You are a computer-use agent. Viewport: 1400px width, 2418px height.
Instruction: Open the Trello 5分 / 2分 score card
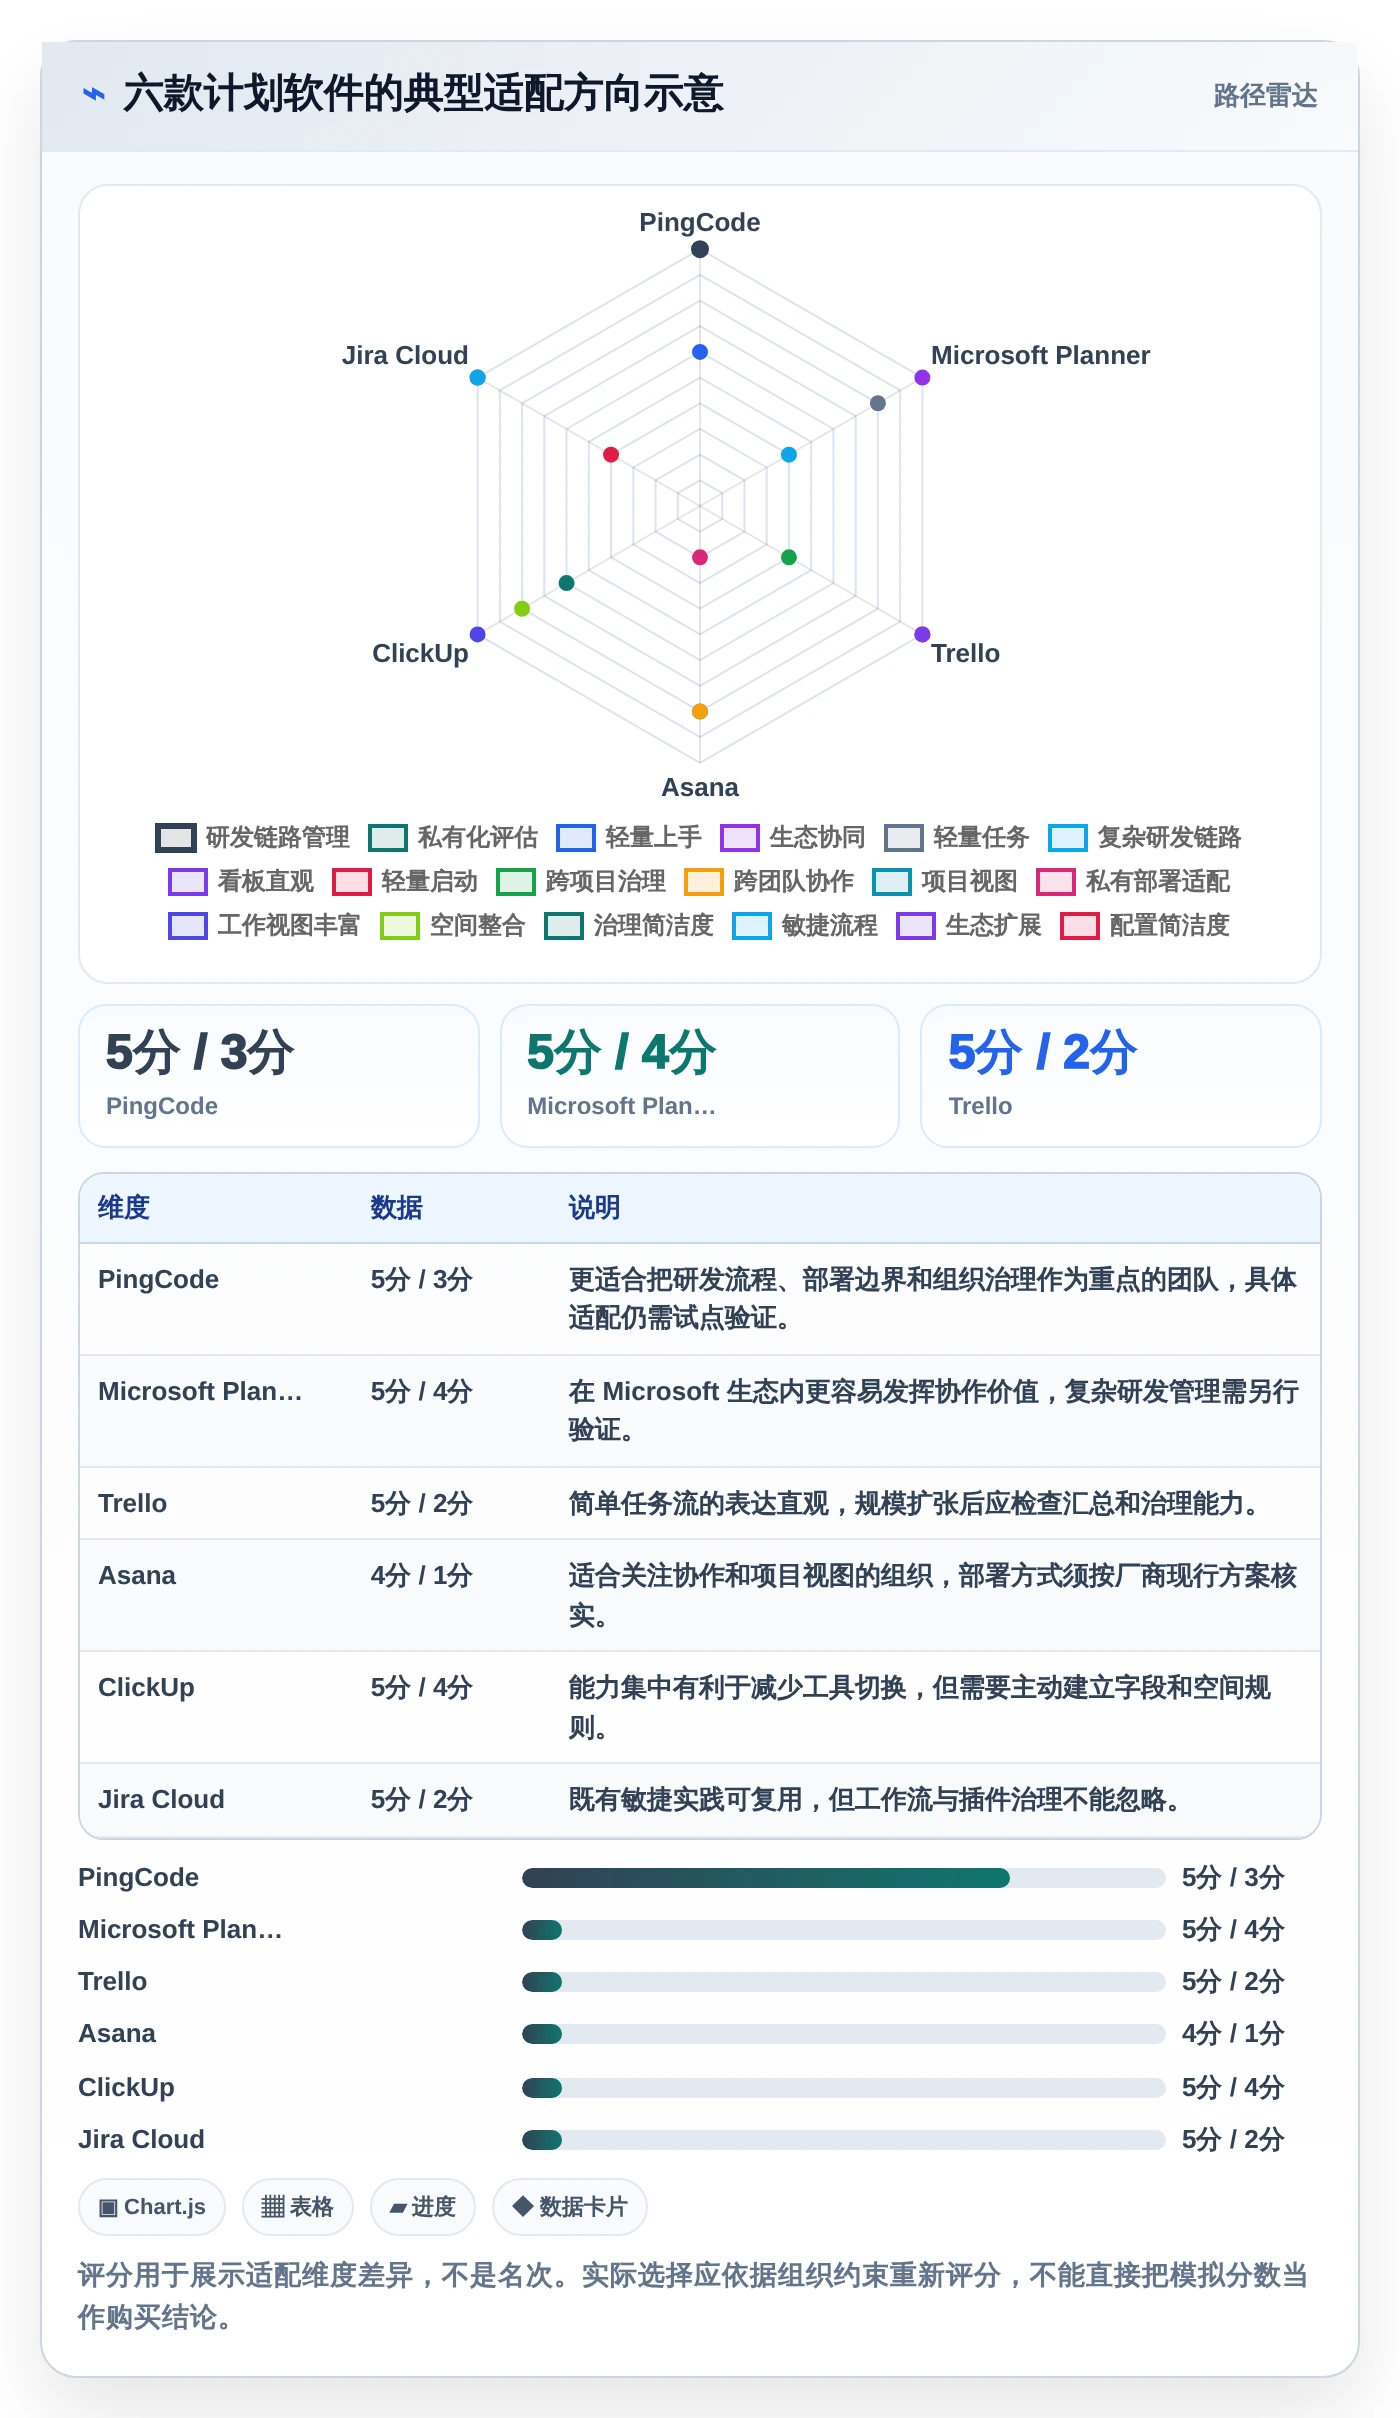coord(1121,1076)
